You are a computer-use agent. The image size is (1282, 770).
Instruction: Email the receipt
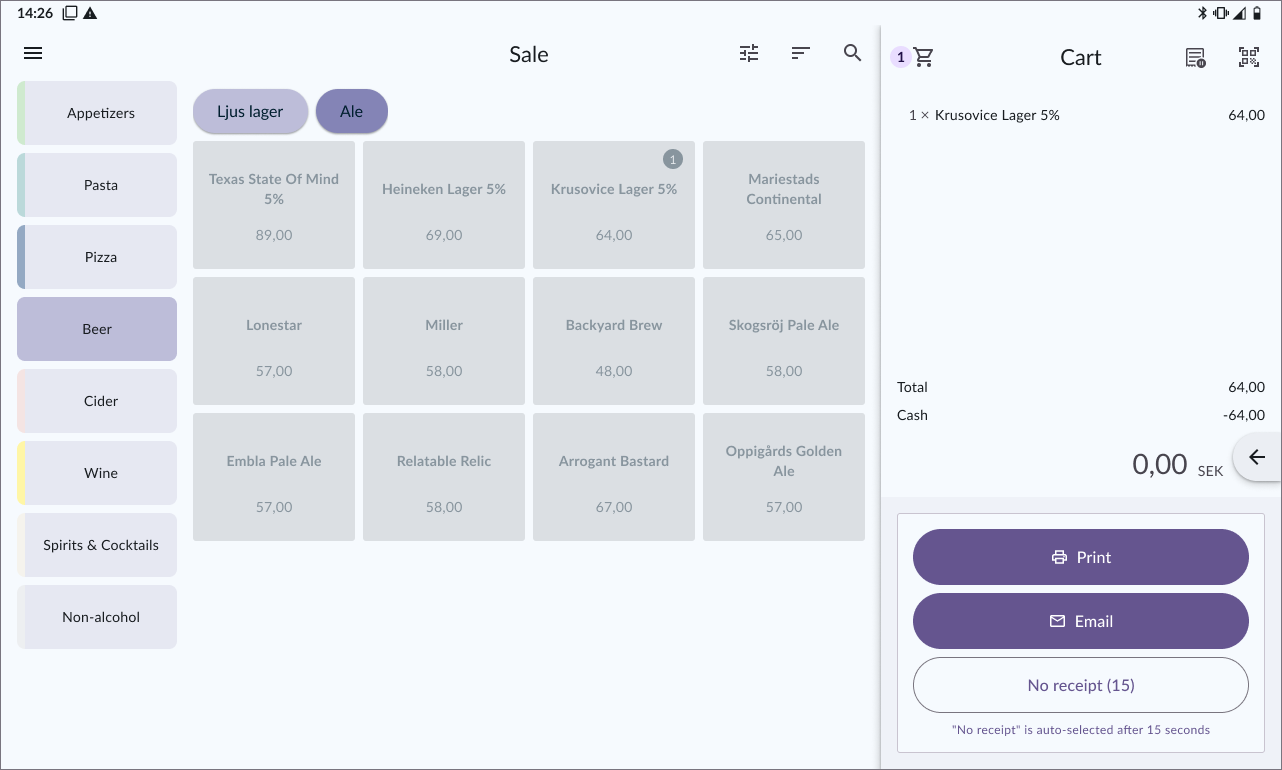1081,621
